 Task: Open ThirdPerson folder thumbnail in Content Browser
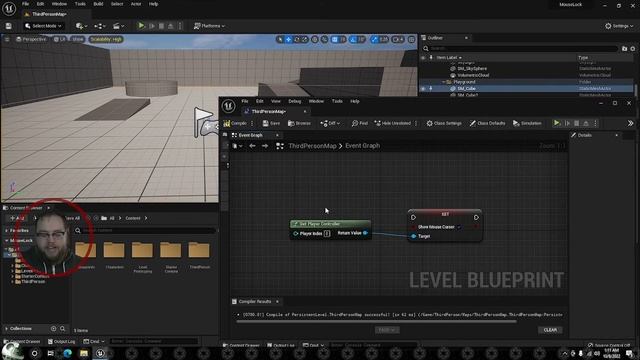(199, 250)
